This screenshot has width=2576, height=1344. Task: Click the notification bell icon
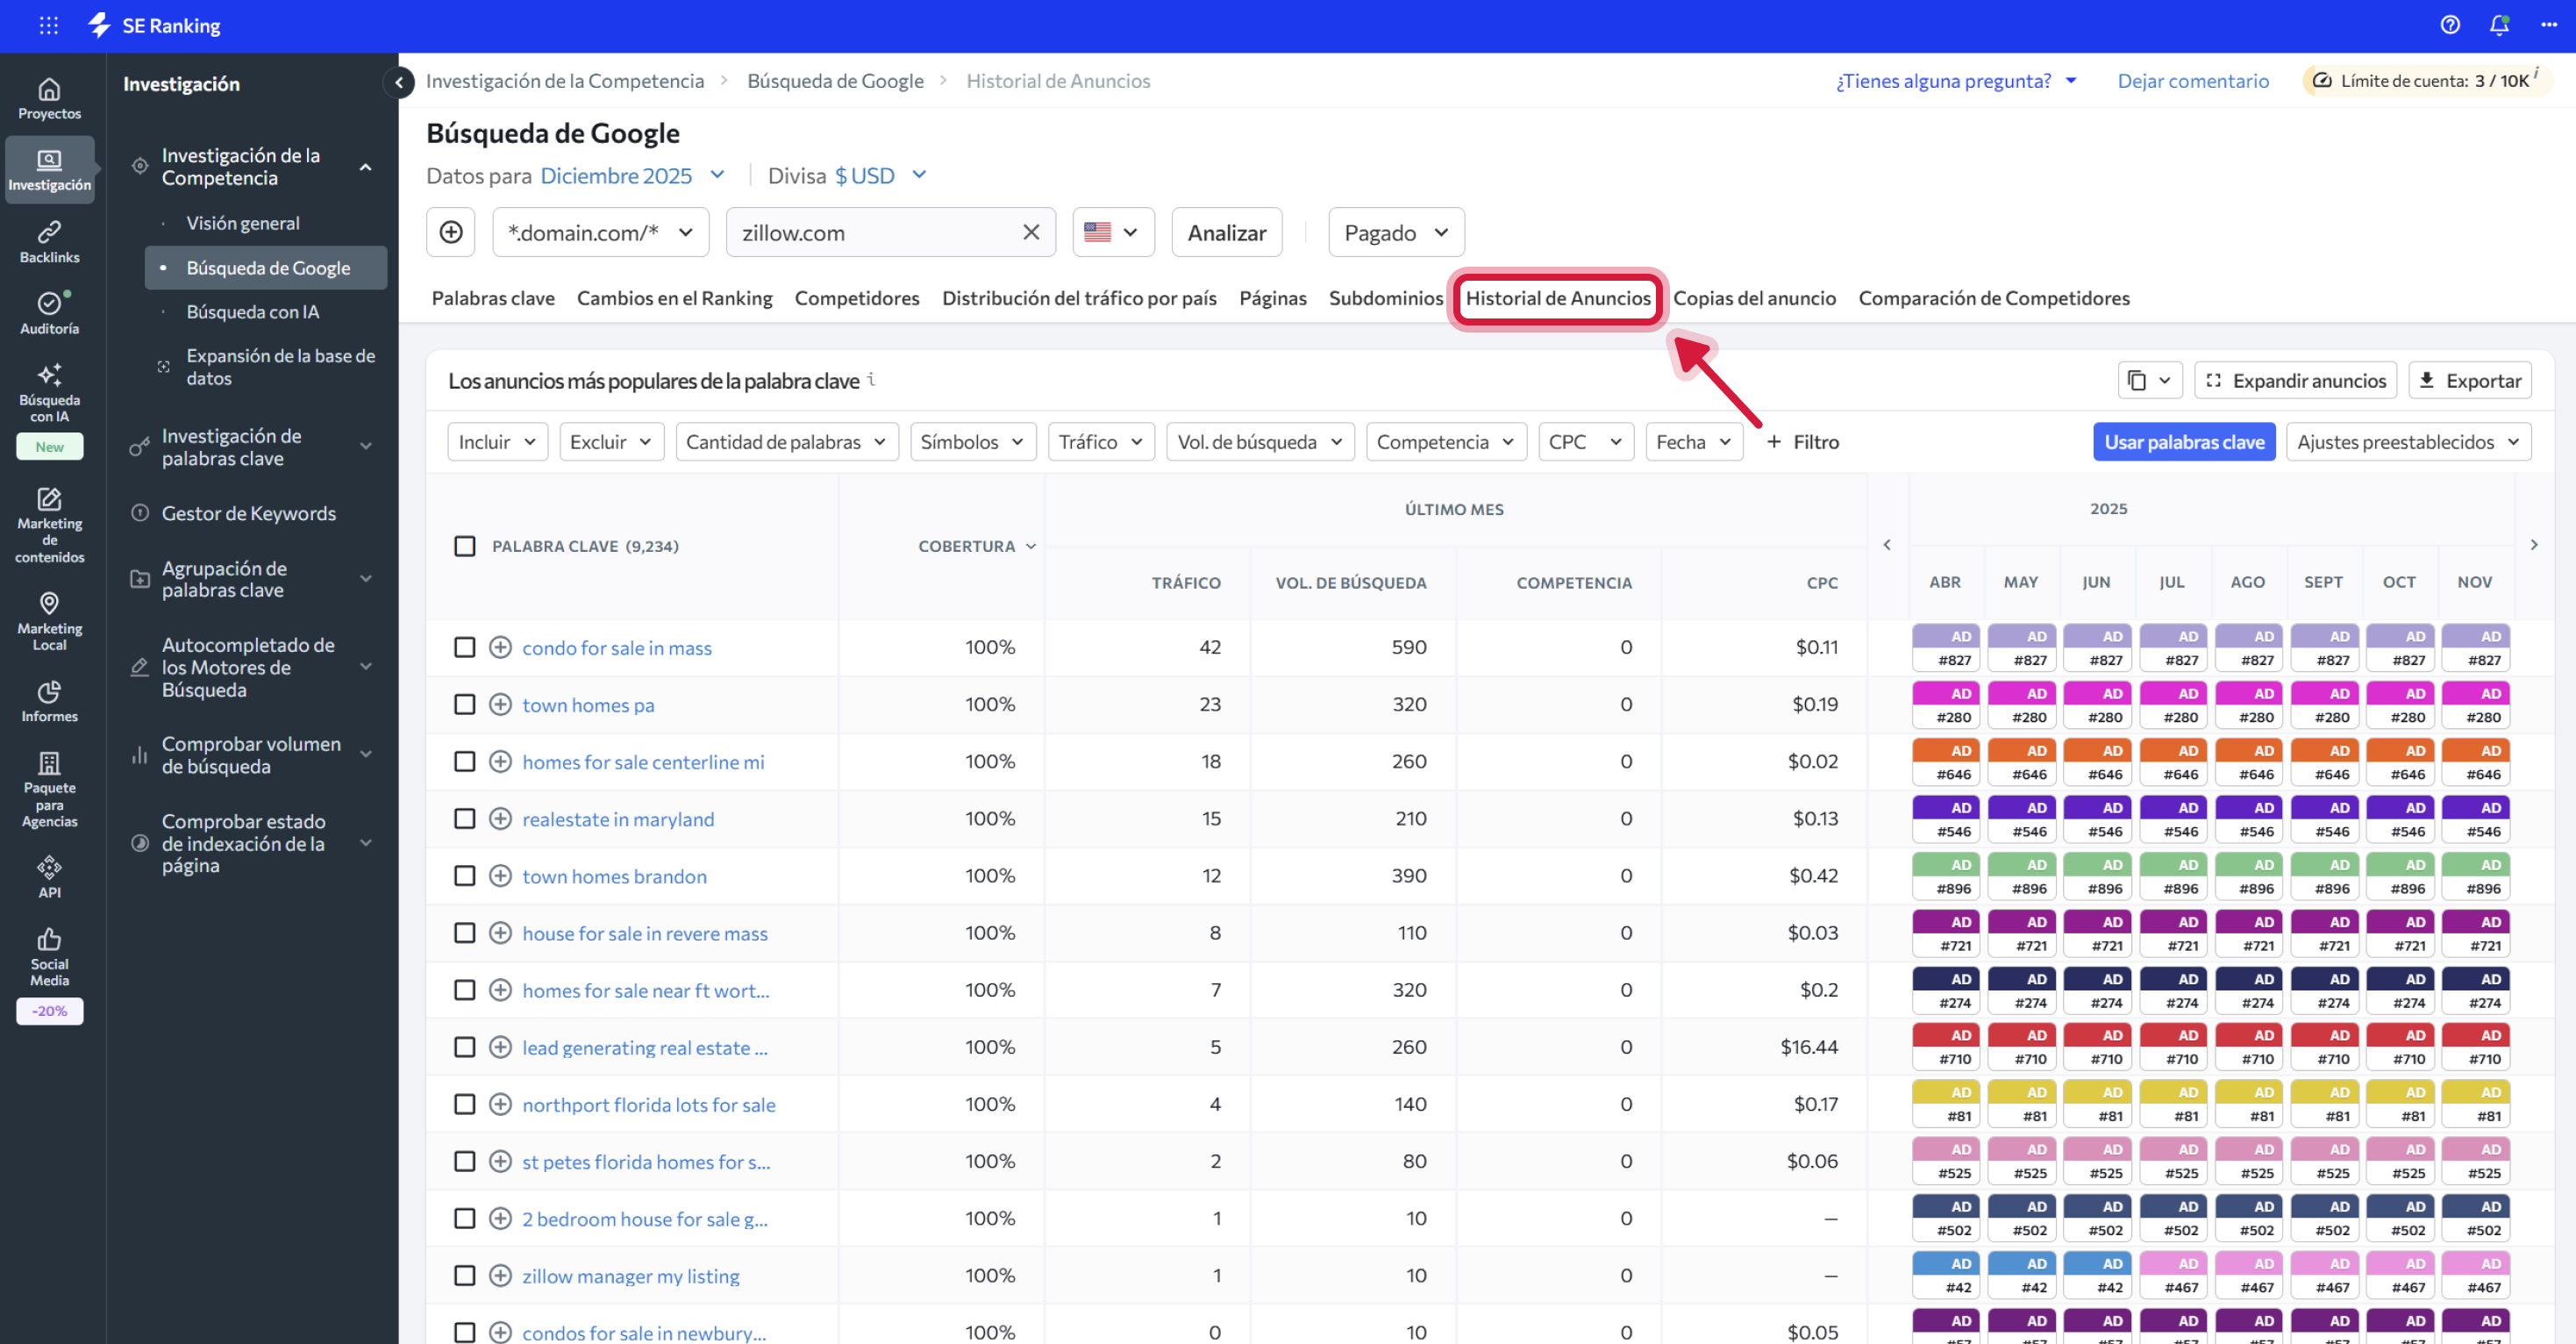[x=2497, y=25]
